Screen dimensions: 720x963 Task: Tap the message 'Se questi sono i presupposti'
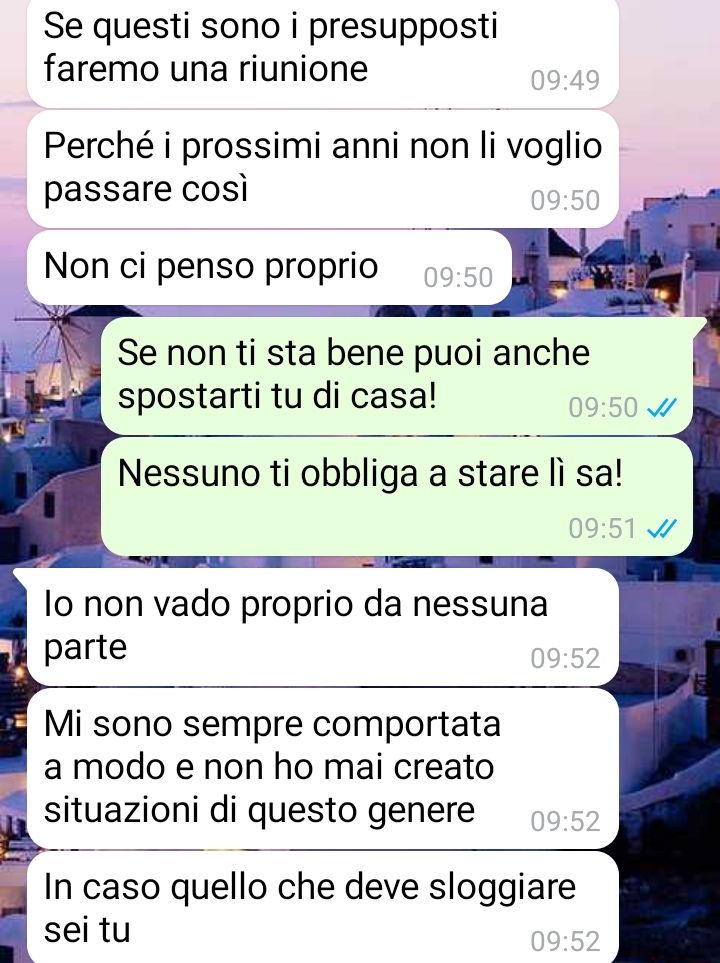point(323,53)
